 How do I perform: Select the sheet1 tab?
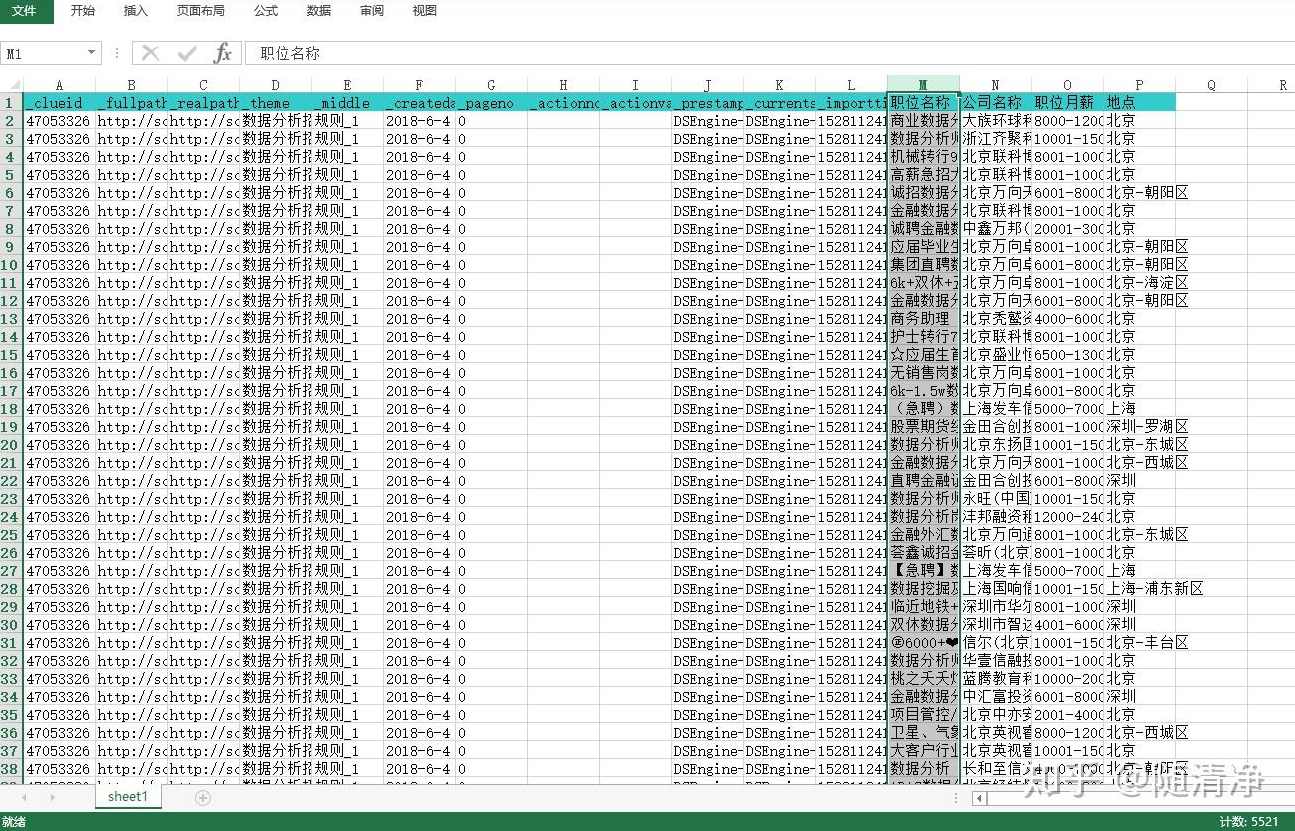click(126, 796)
